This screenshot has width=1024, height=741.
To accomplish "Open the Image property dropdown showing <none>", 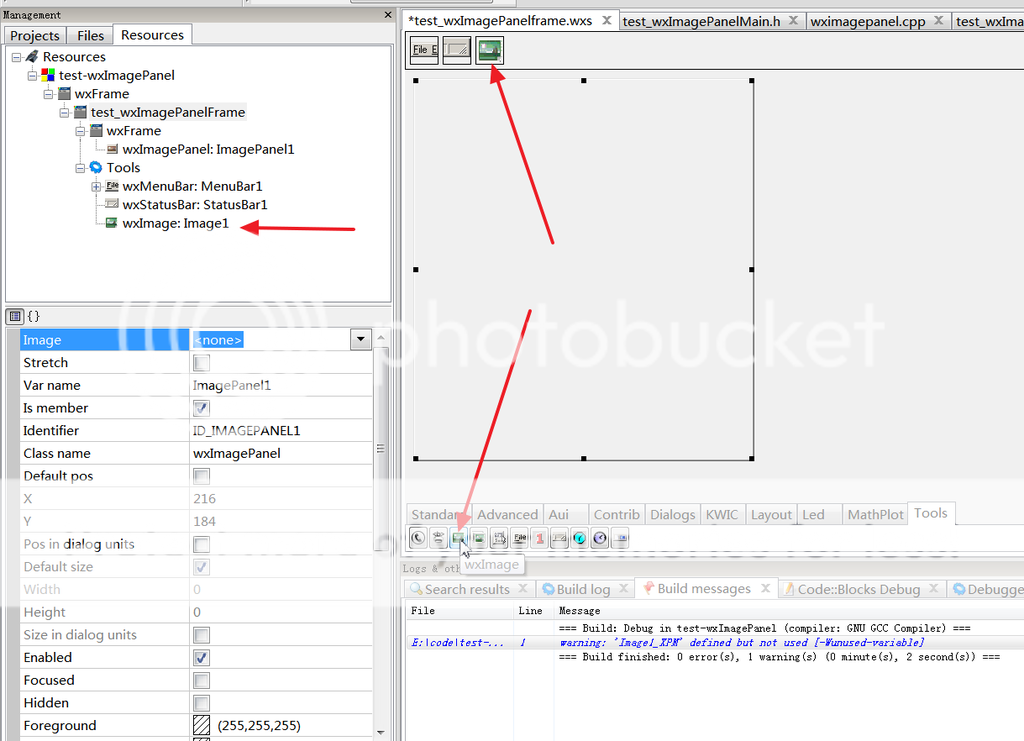I will 360,339.
